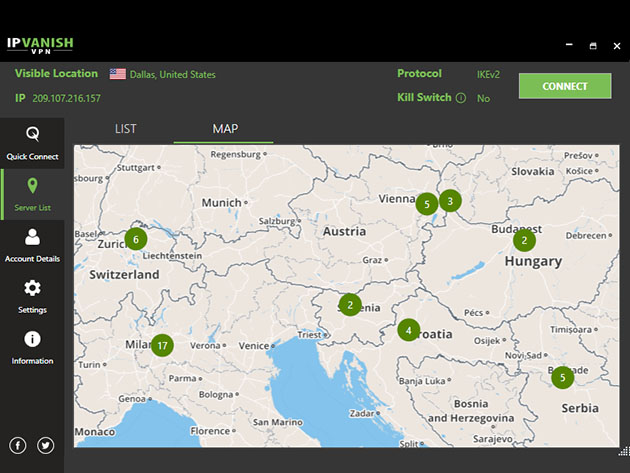Click the Bologna label on map
Viewport: 630px width, 473px height.
216,395
